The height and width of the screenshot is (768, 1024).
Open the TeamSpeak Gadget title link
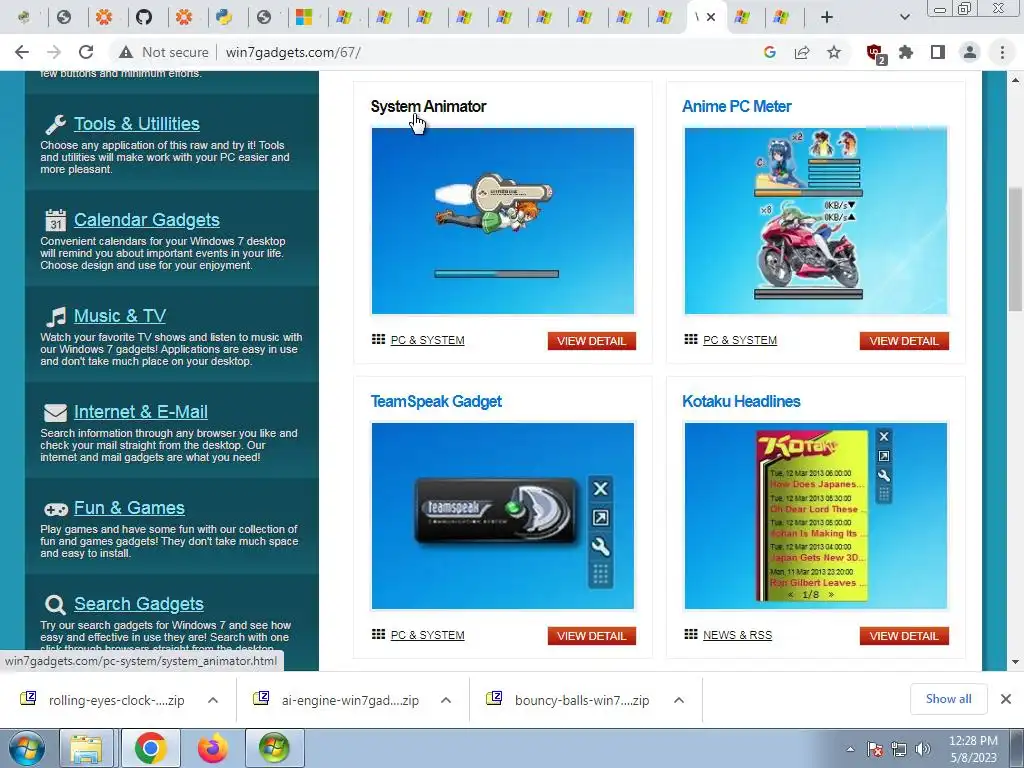coord(436,401)
